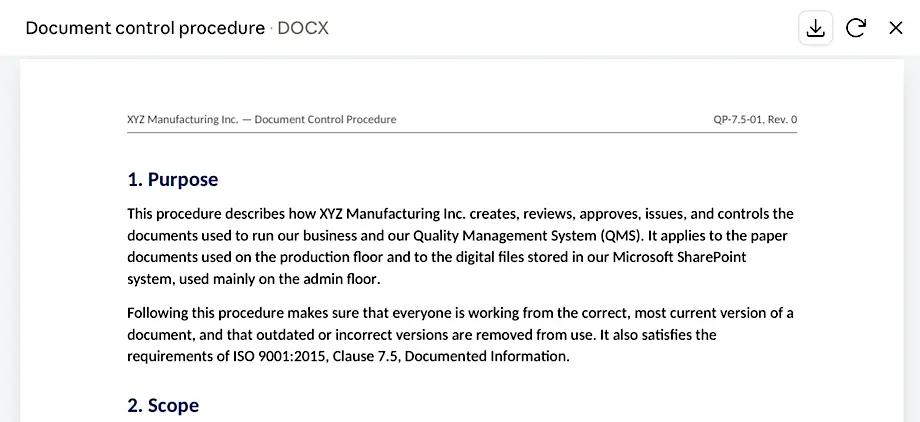Viewport: 920px width, 422px height.
Task: Download the Document control procedure file
Action: tap(816, 28)
